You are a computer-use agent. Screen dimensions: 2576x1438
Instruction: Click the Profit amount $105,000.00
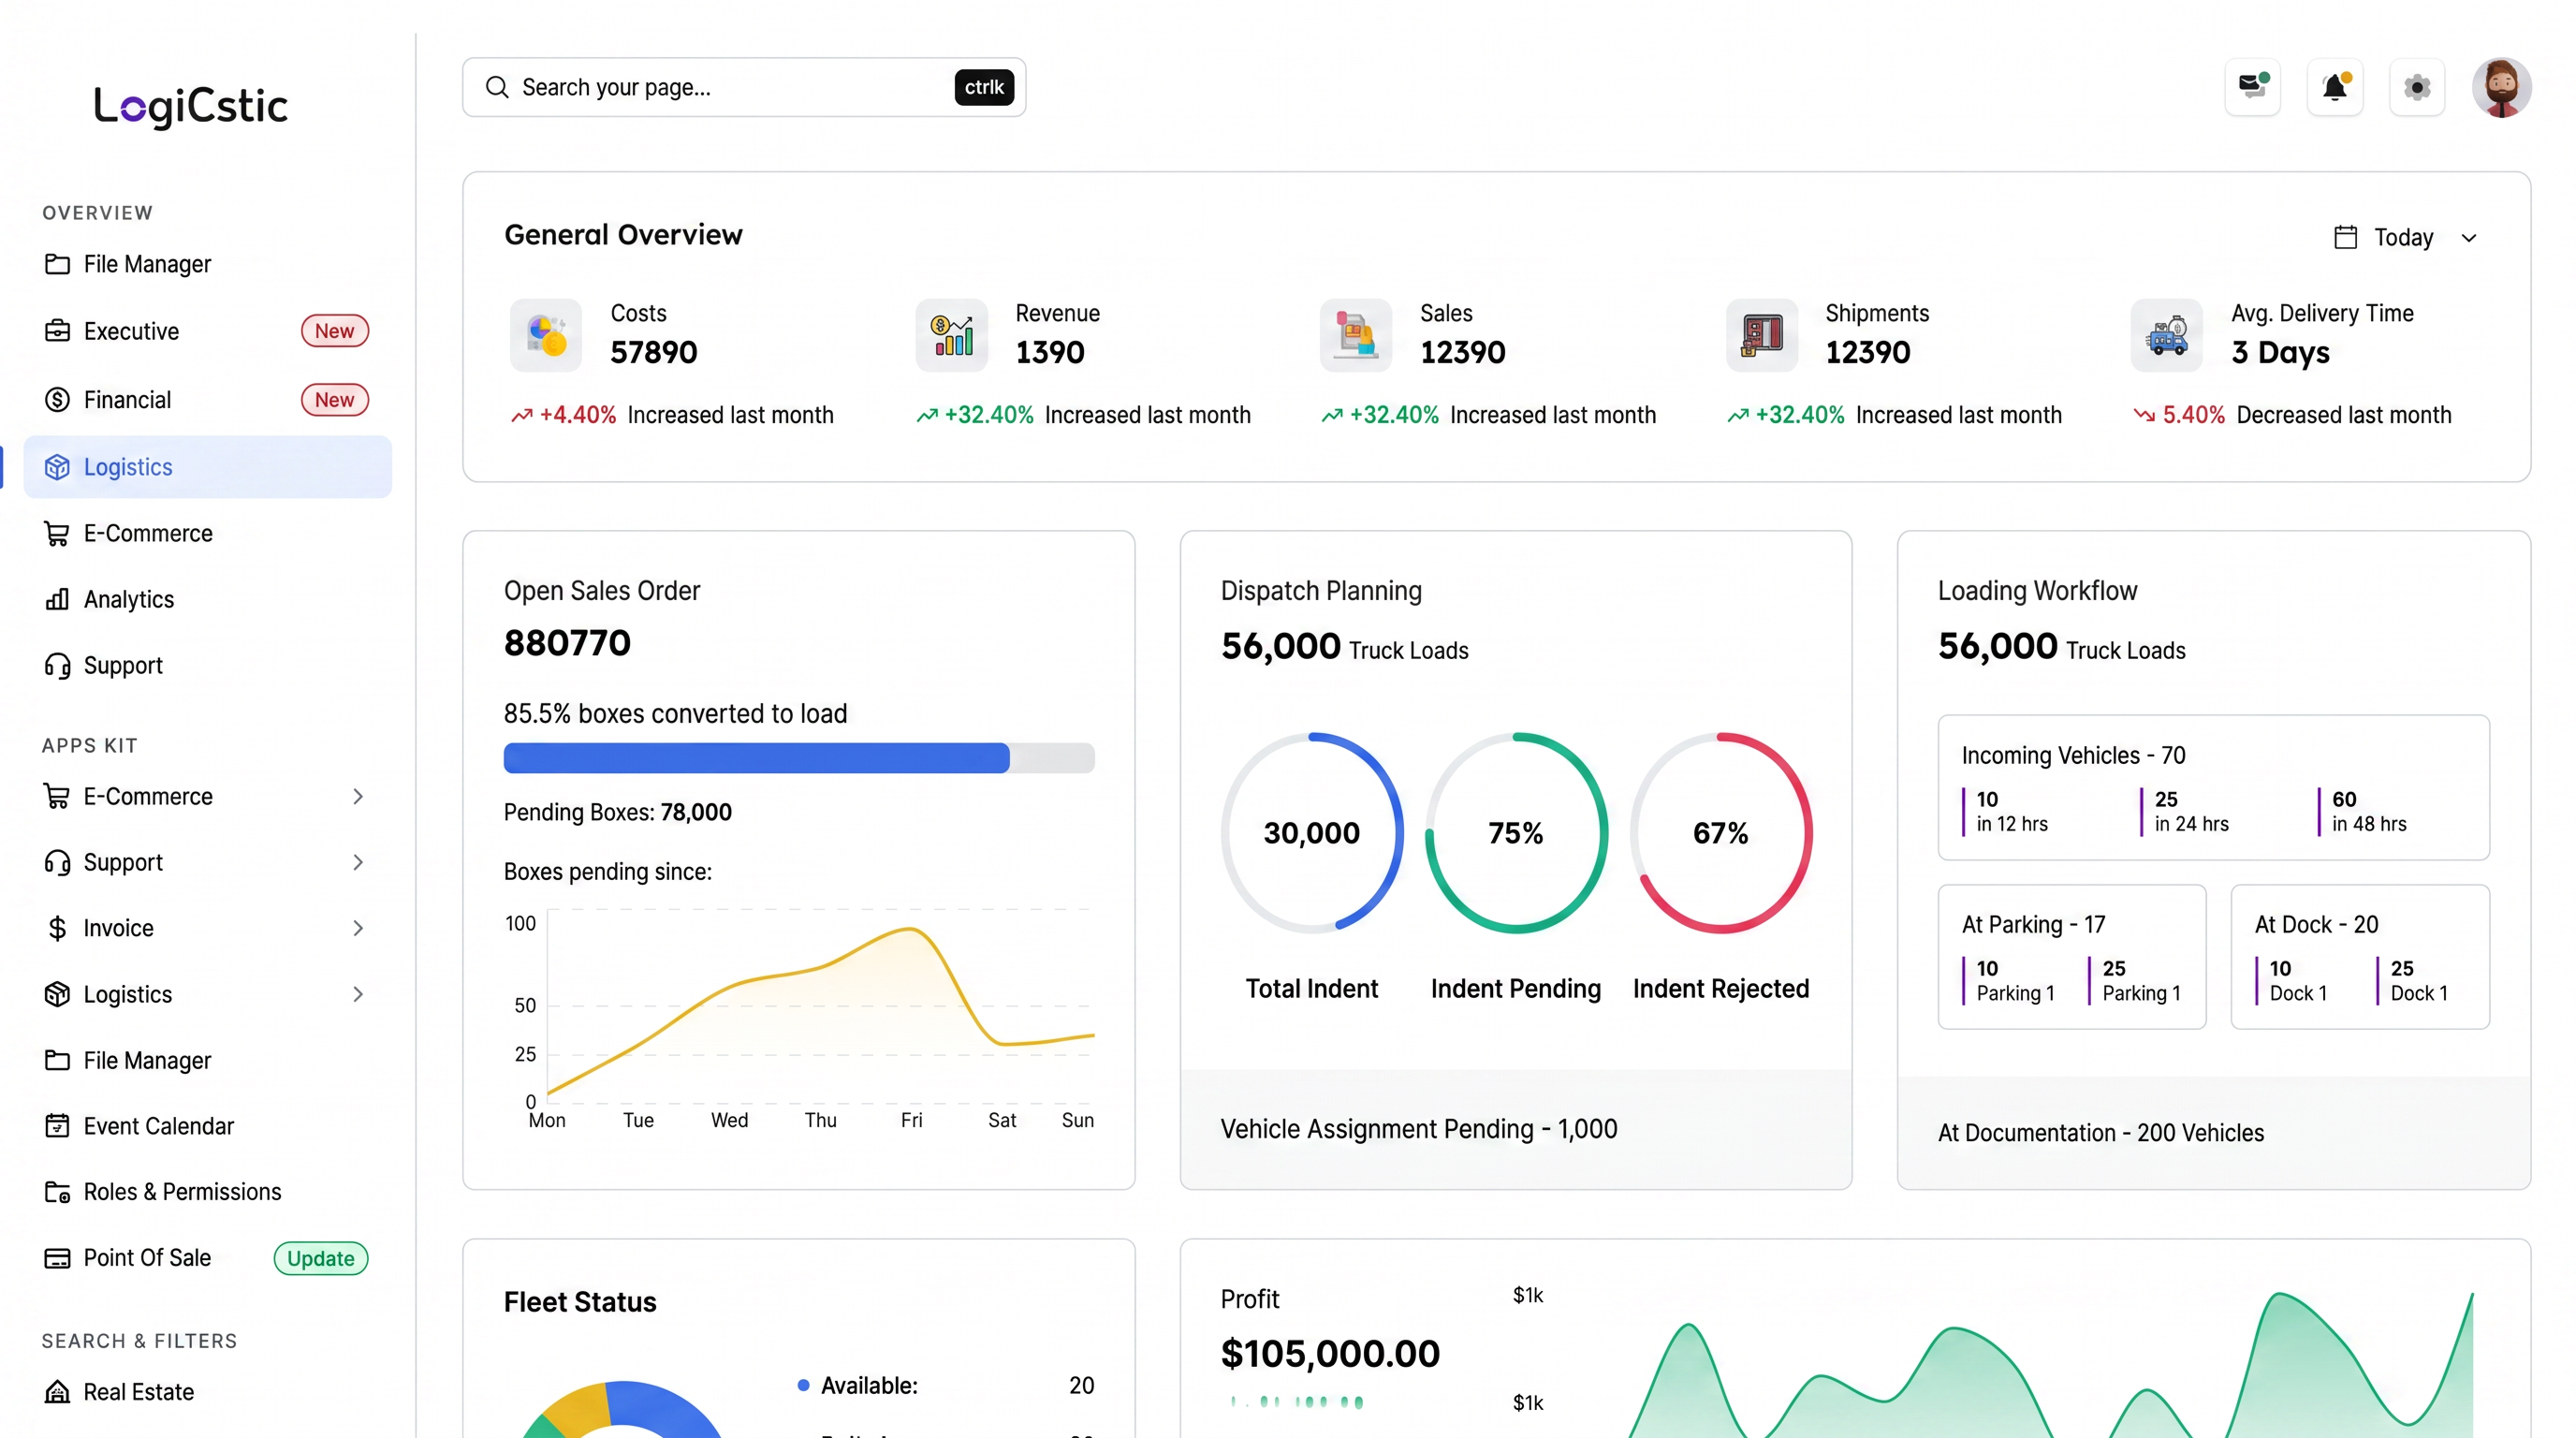1330,1353
